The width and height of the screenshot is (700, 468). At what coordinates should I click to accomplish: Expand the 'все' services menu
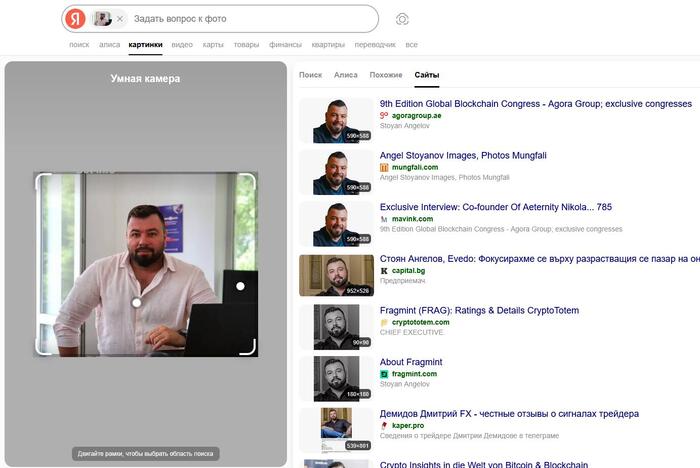click(x=411, y=45)
